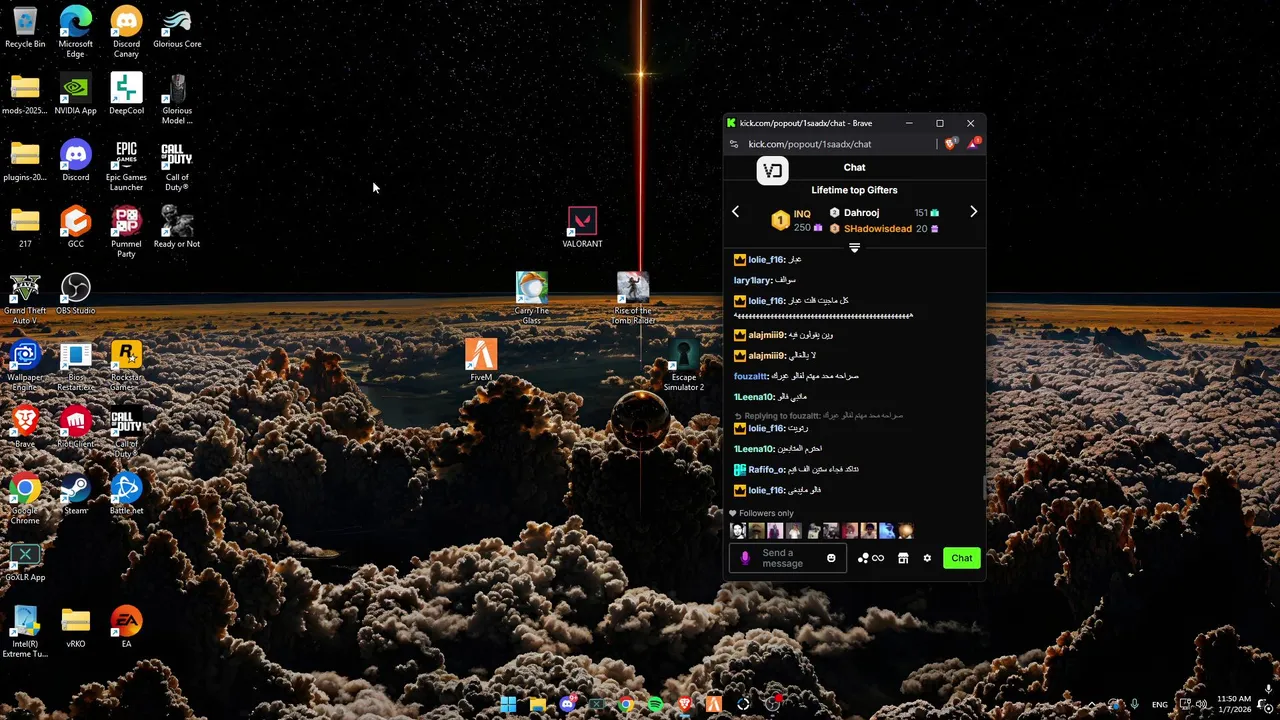The height and width of the screenshot is (720, 1280).
Task: Open the lolie_f16 username in the first message
Action: [x=766, y=260]
